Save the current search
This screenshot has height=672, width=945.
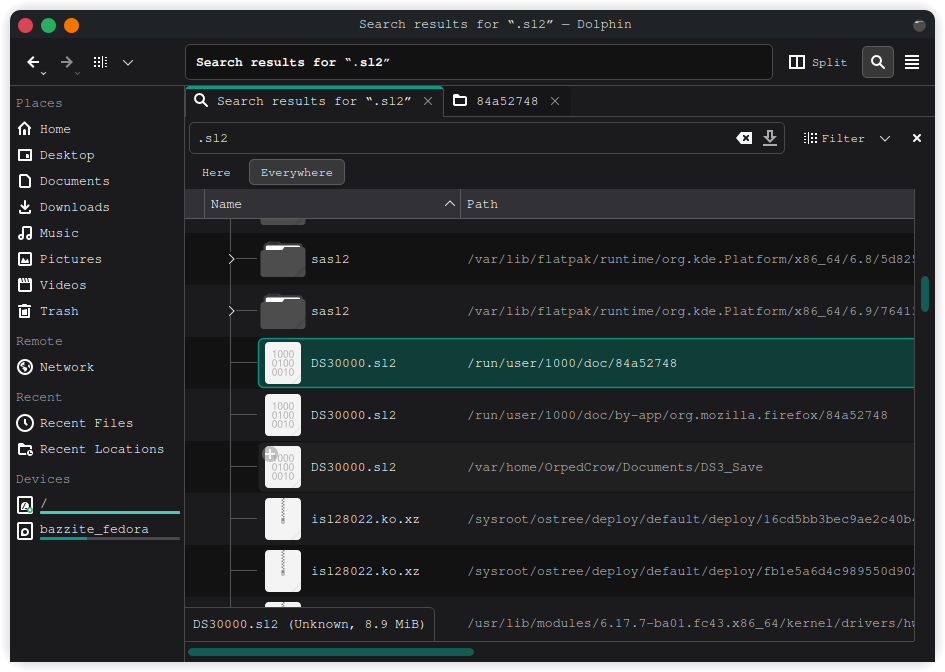pos(770,138)
